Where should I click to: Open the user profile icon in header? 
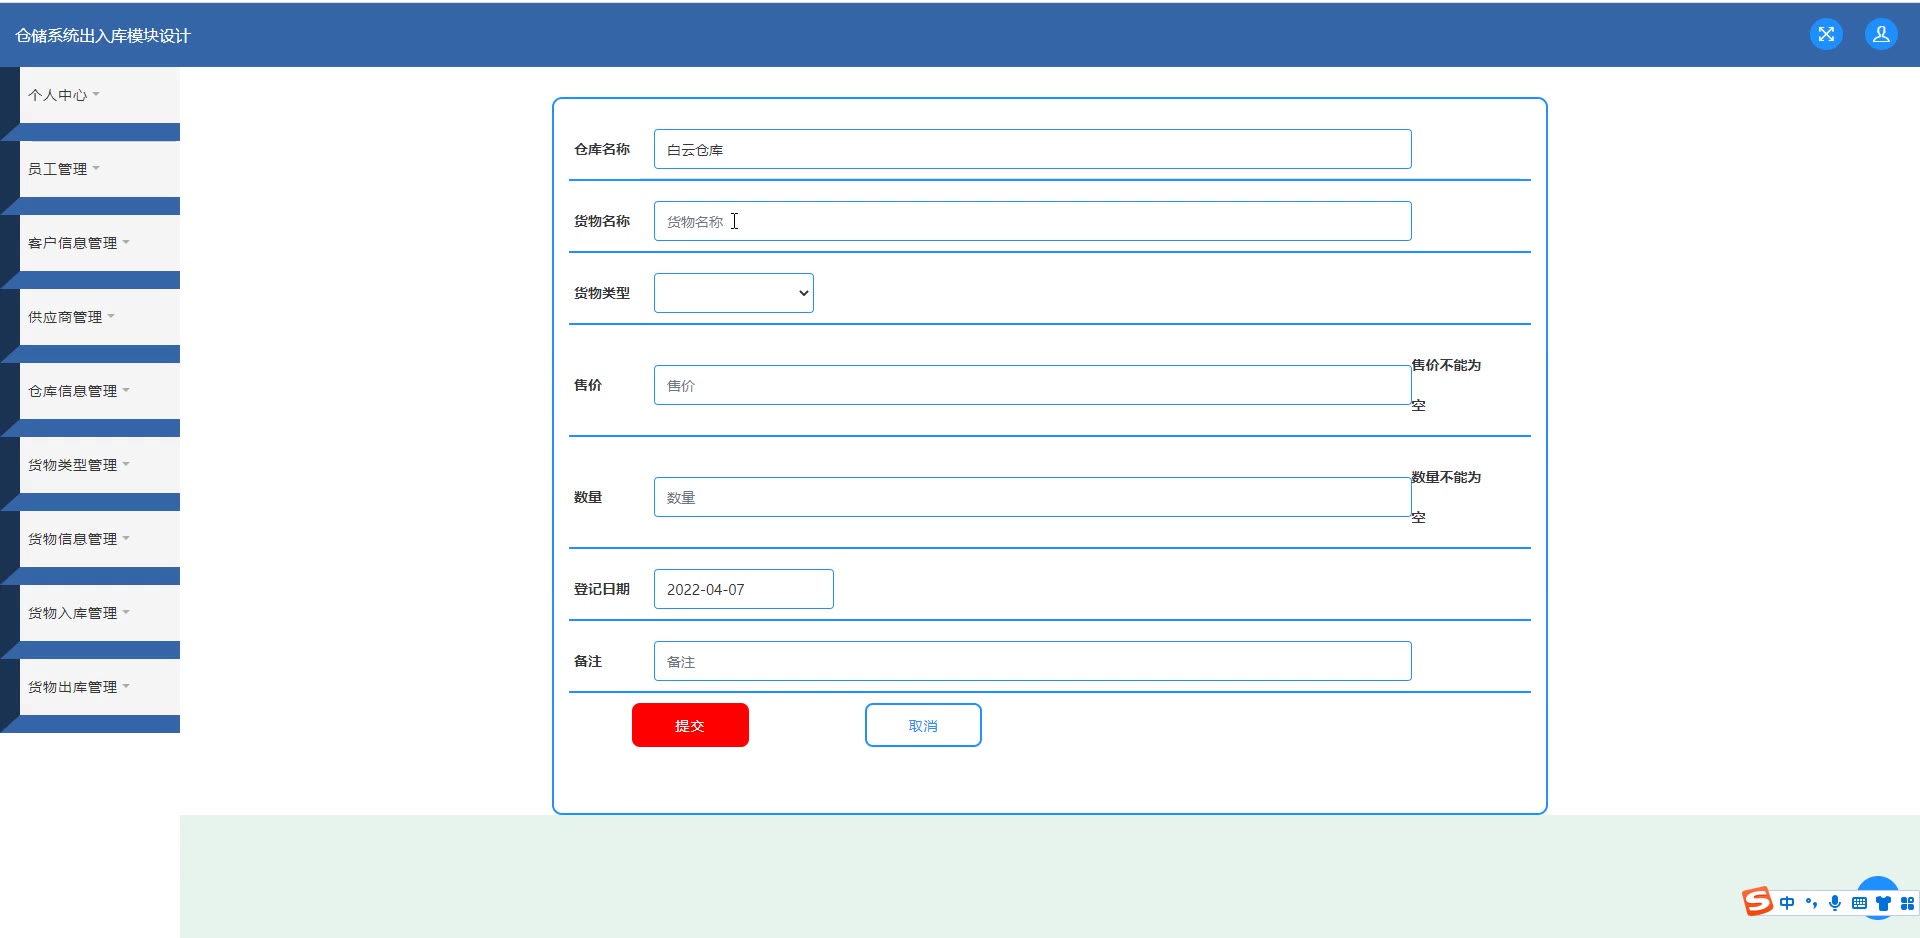point(1881,34)
